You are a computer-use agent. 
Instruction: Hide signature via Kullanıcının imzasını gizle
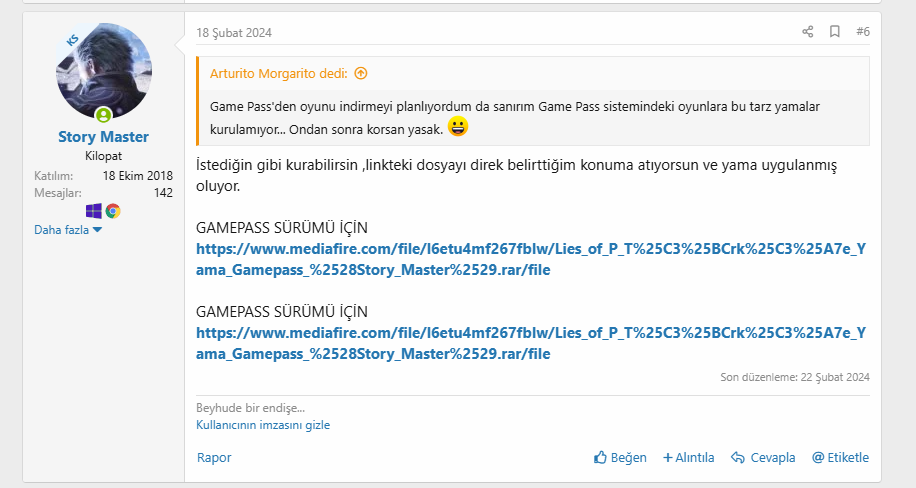tap(263, 425)
